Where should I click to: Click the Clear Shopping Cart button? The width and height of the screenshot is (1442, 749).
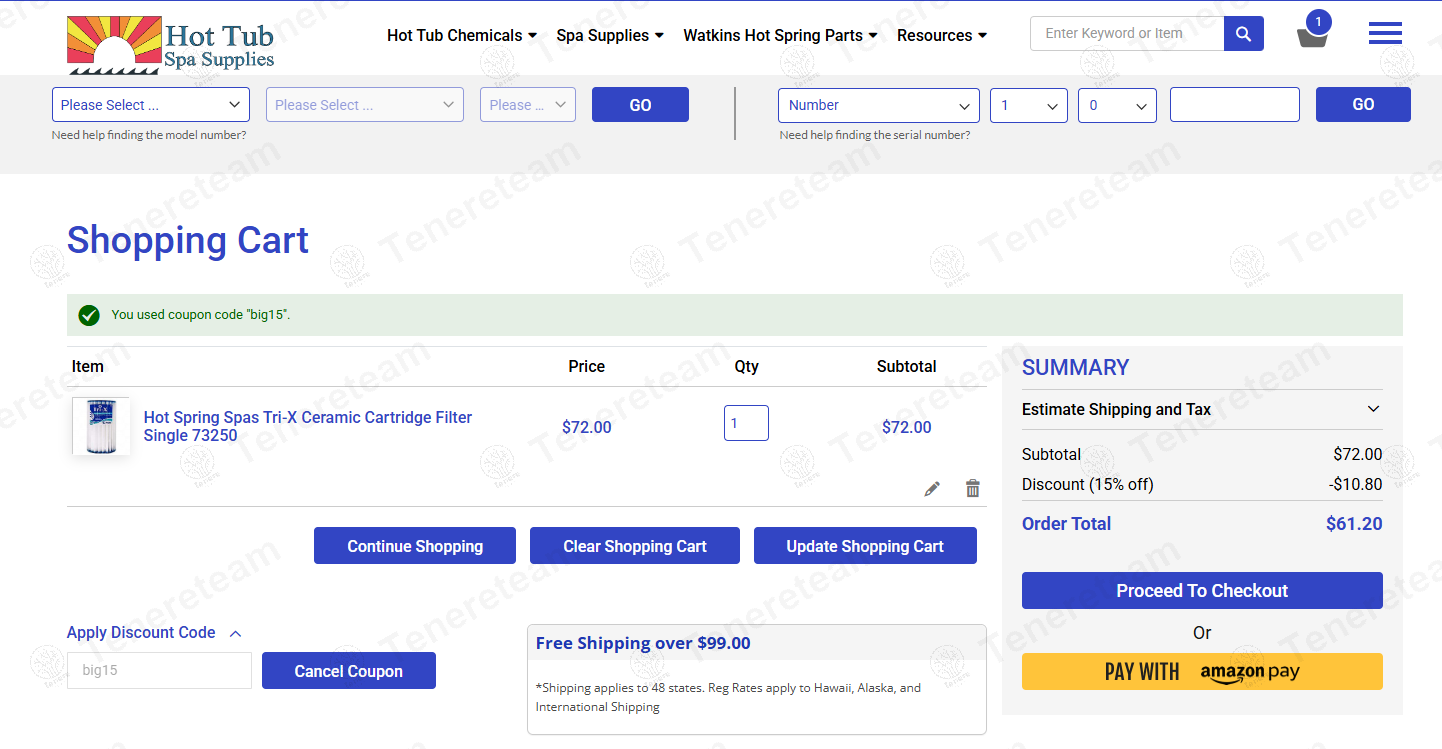tap(634, 546)
